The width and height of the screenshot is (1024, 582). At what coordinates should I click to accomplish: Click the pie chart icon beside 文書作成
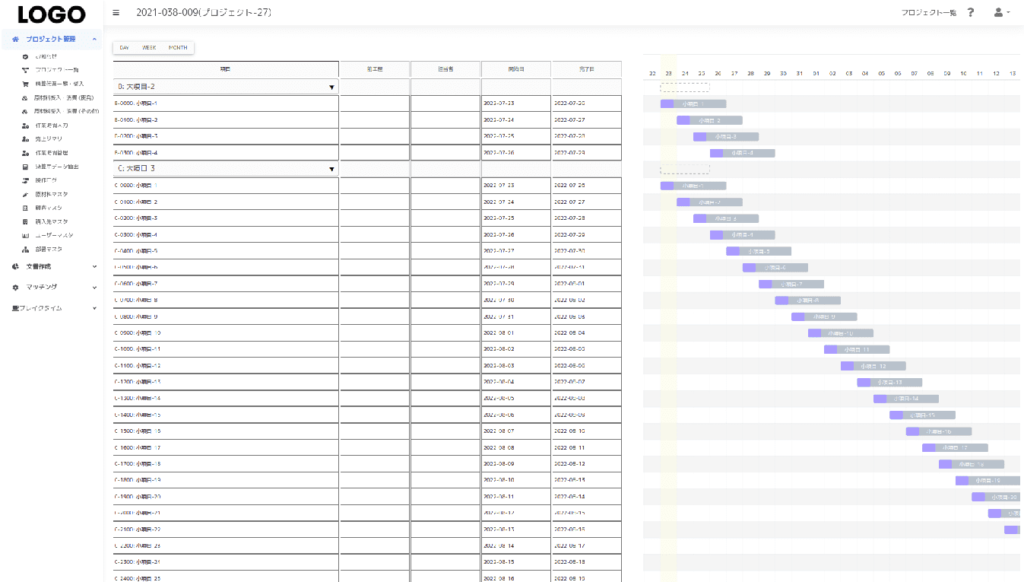pyautogui.click(x=16, y=267)
